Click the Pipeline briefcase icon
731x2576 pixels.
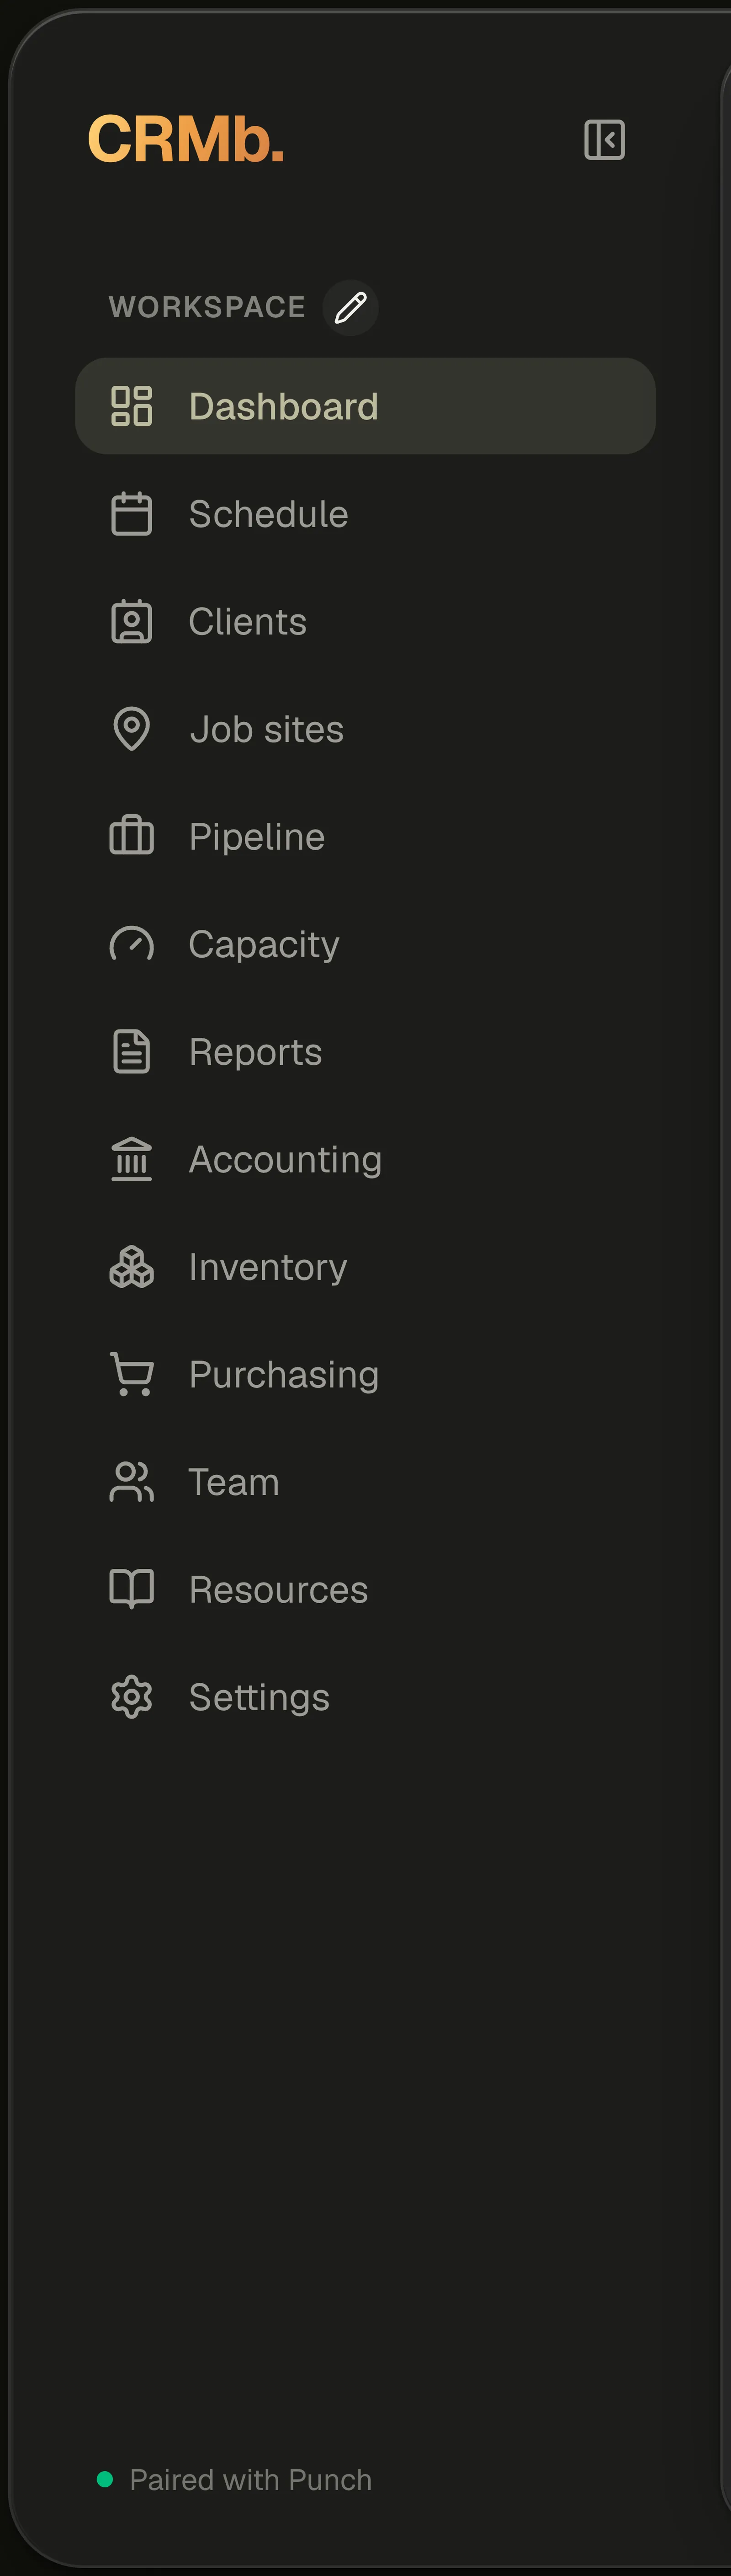(x=131, y=836)
